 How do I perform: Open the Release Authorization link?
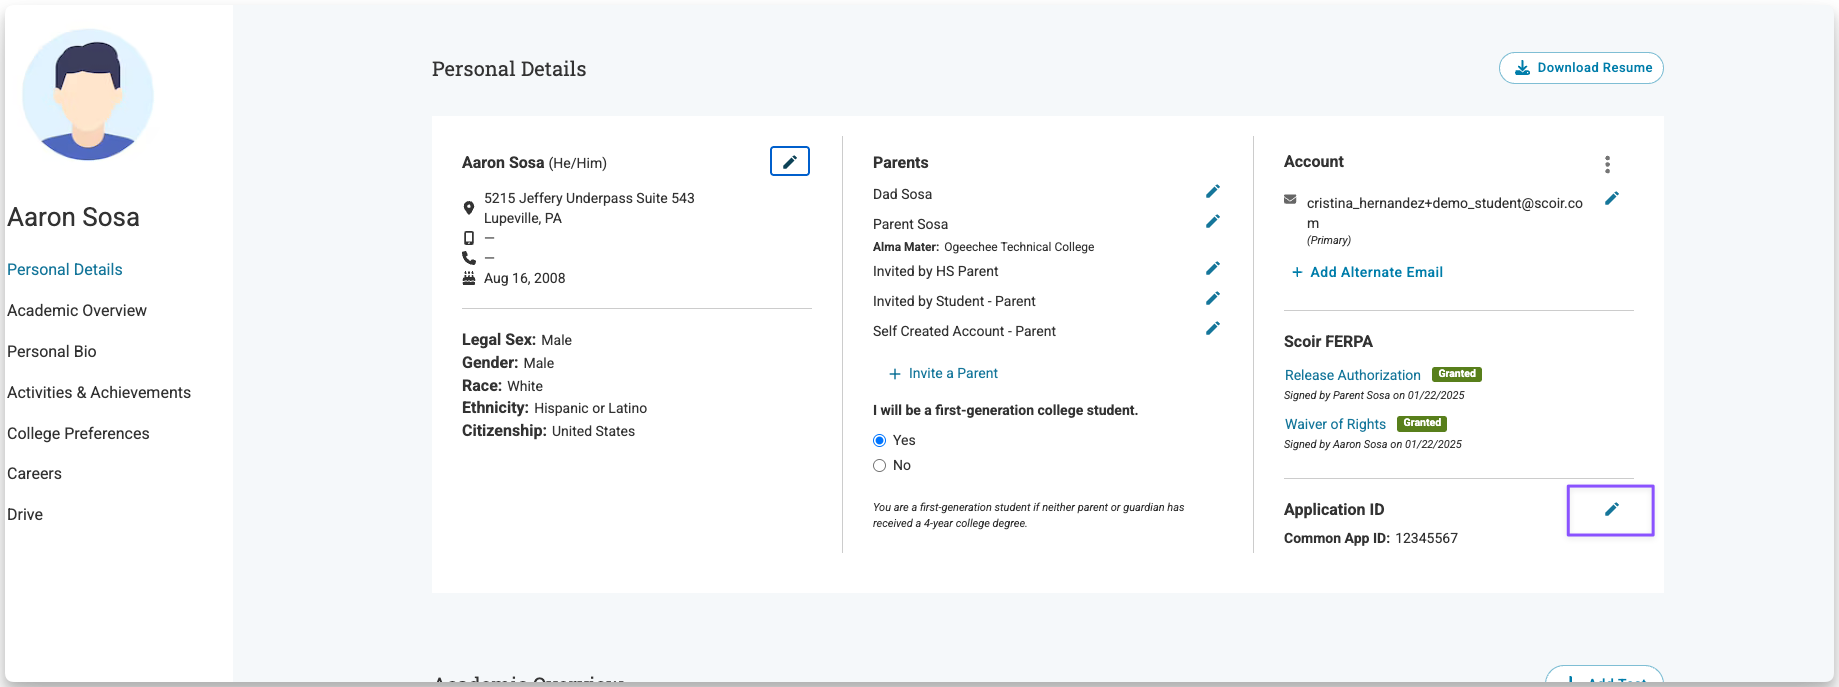pyautogui.click(x=1352, y=375)
